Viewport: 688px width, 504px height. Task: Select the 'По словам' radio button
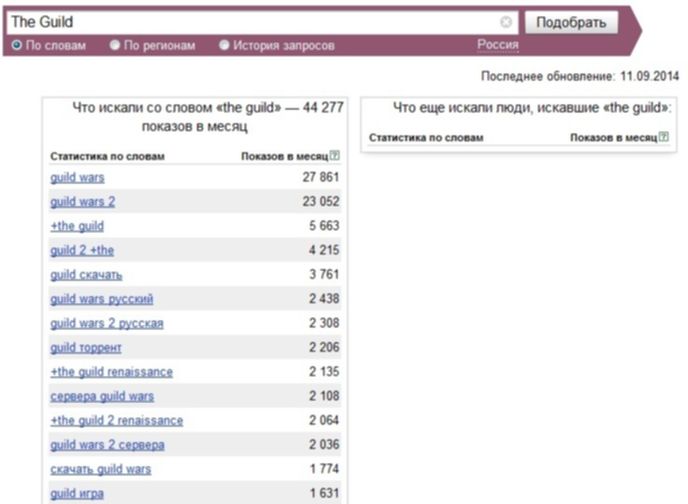[x=17, y=45]
